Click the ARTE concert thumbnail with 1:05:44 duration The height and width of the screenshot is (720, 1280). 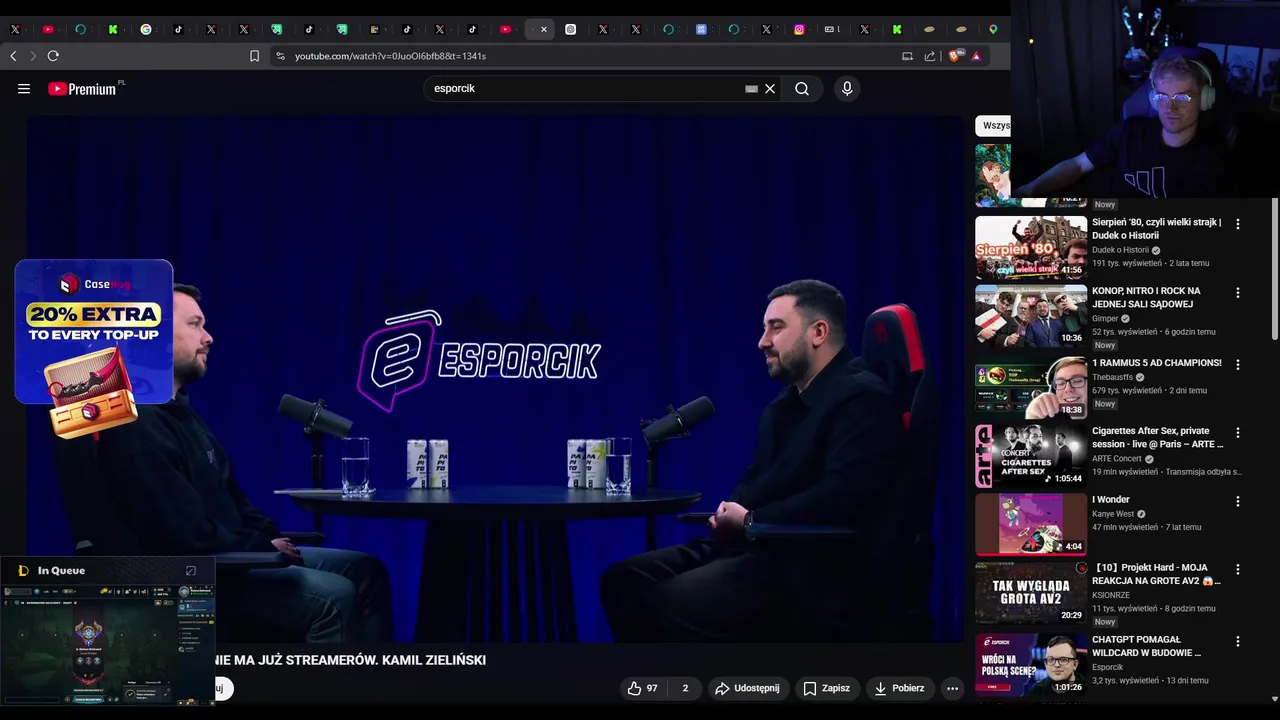pyautogui.click(x=1031, y=456)
